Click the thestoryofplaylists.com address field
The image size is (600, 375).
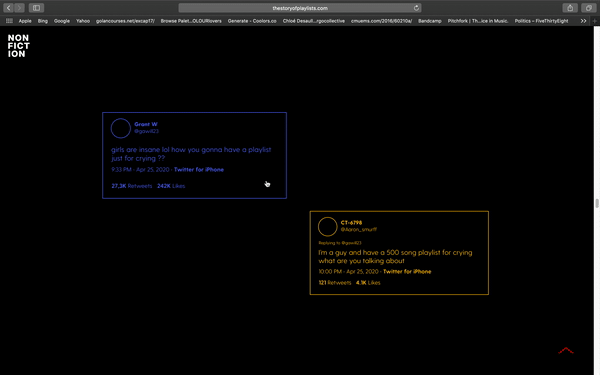(x=300, y=8)
